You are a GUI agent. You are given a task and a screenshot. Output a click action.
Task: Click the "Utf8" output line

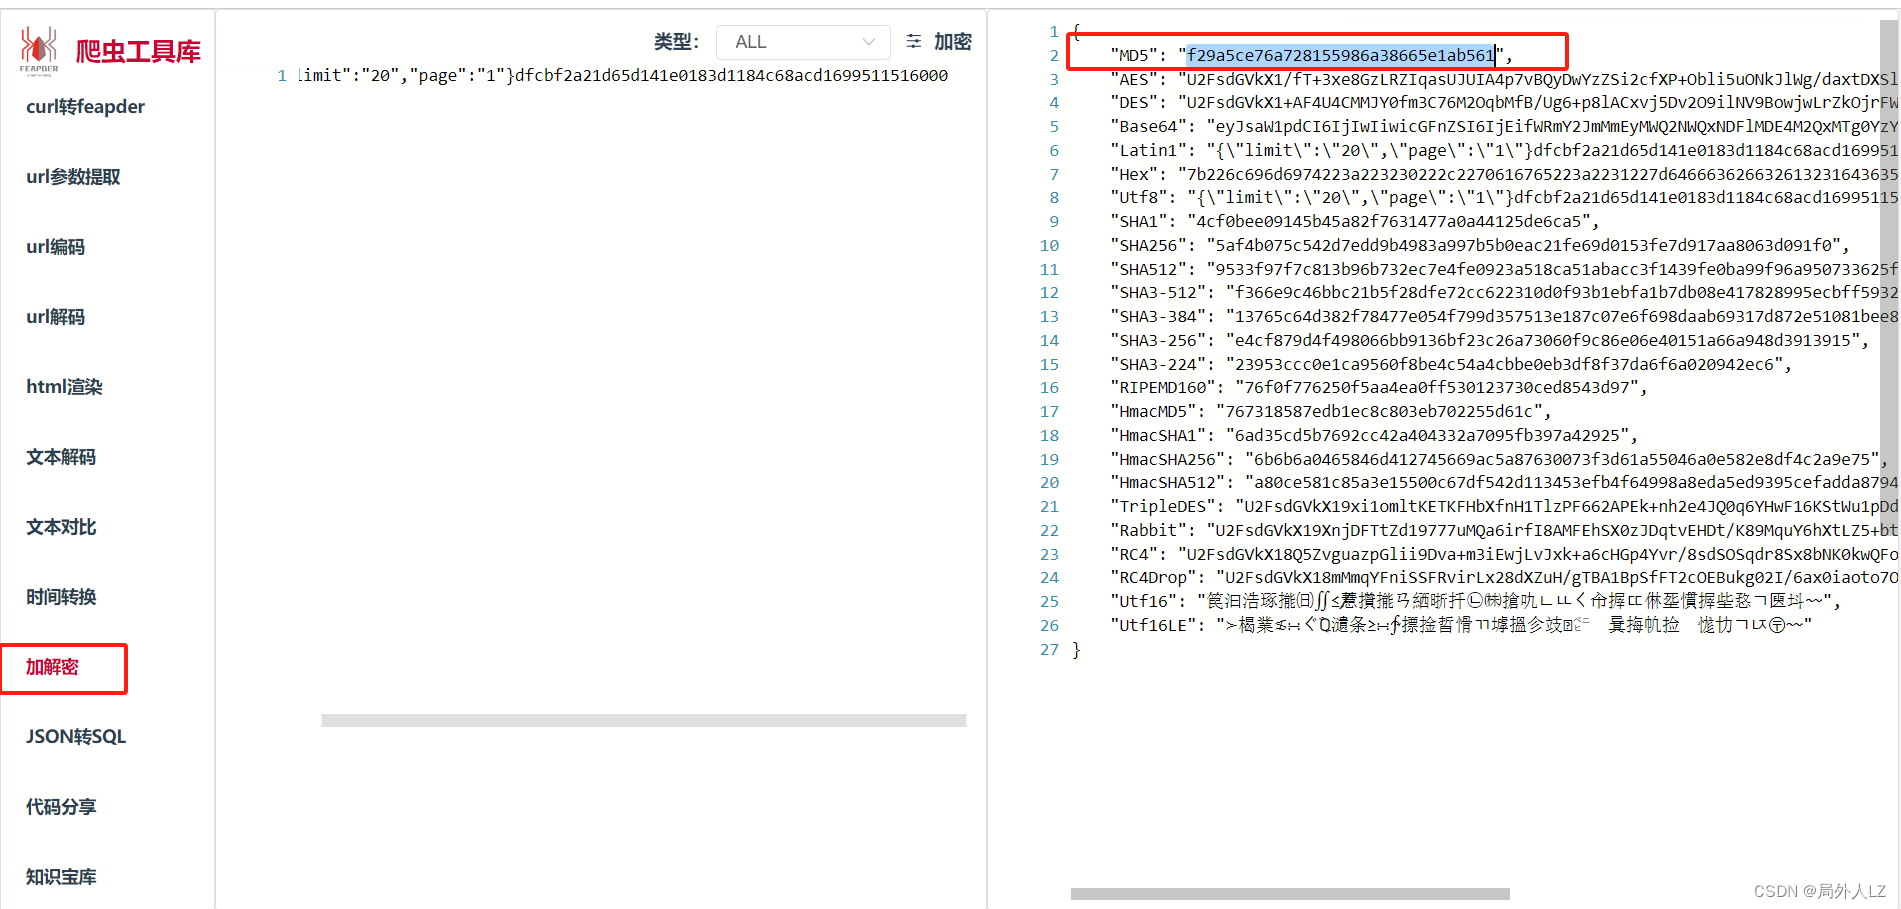click(x=1503, y=198)
